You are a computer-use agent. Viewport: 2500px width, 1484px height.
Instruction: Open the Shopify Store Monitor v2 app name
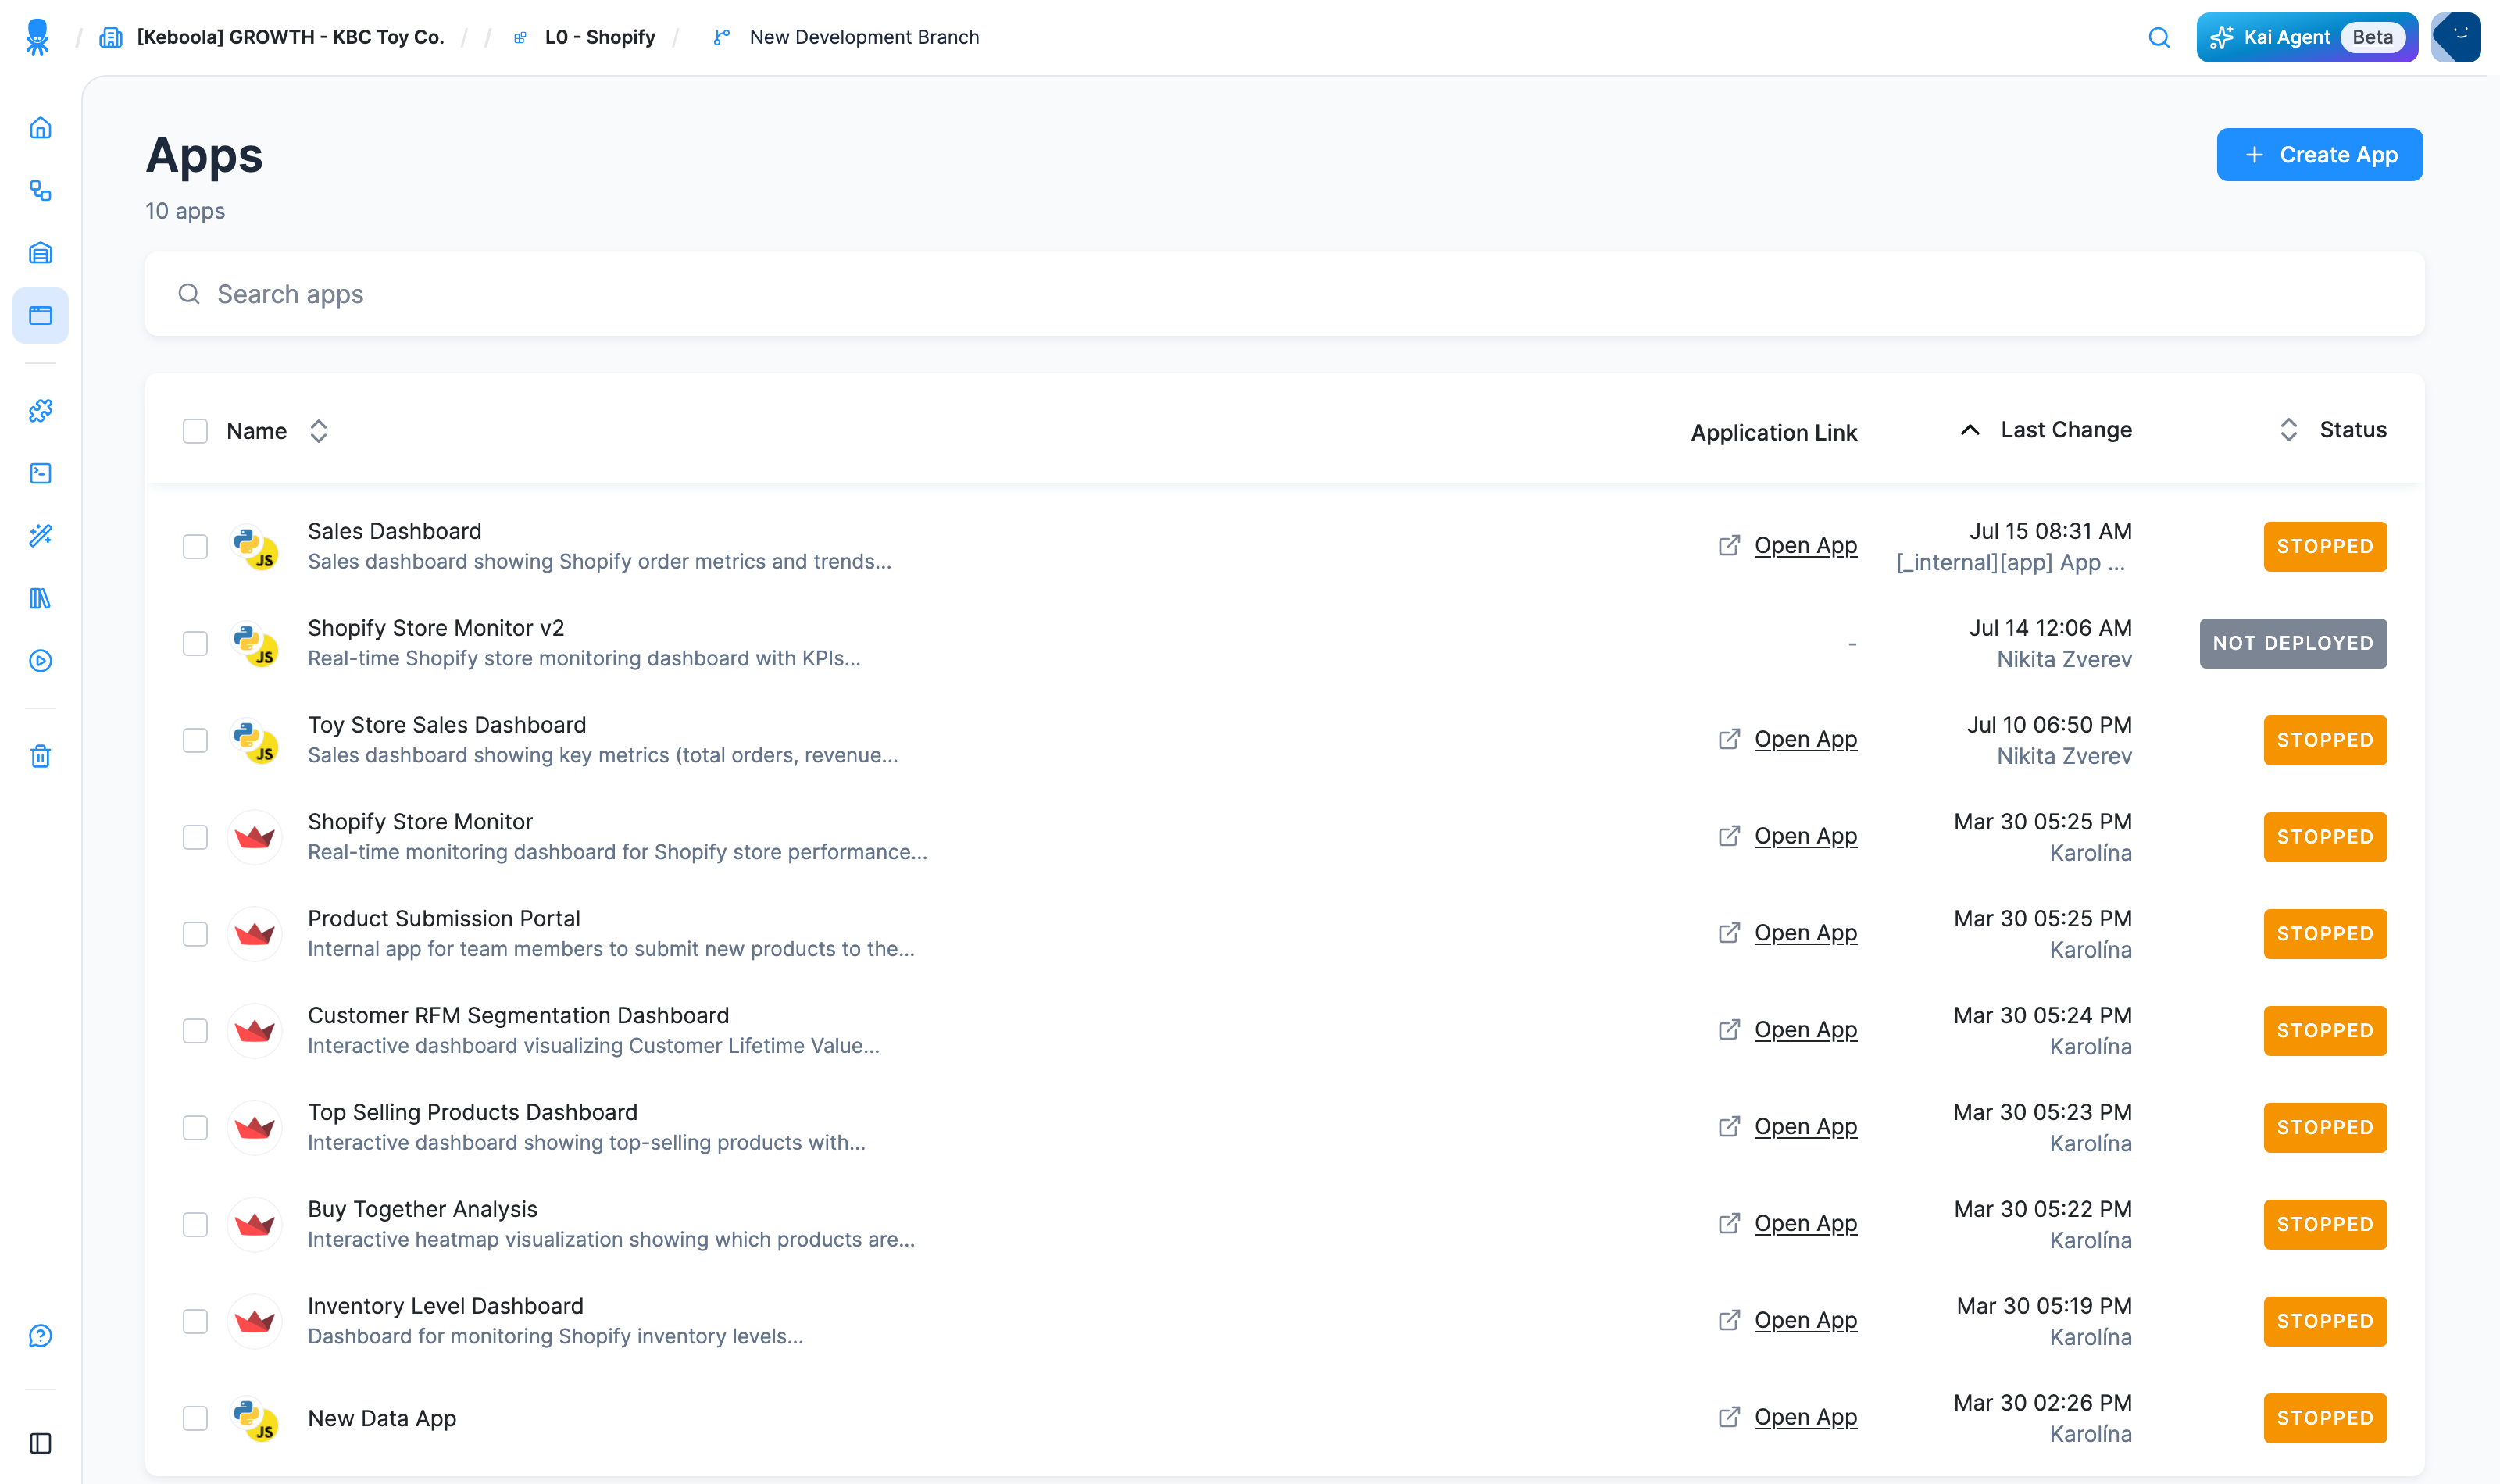click(x=436, y=628)
